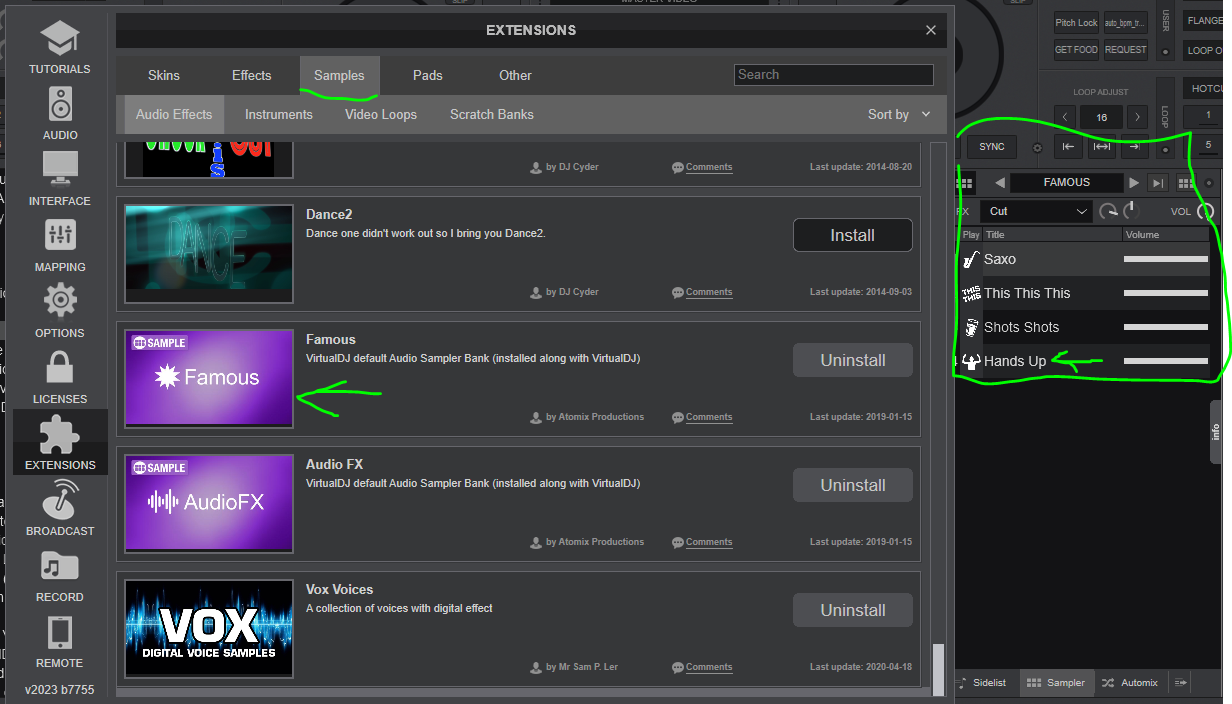1232x704 pixels.
Task: Trigger the This This This sample icon
Action: click(x=970, y=294)
